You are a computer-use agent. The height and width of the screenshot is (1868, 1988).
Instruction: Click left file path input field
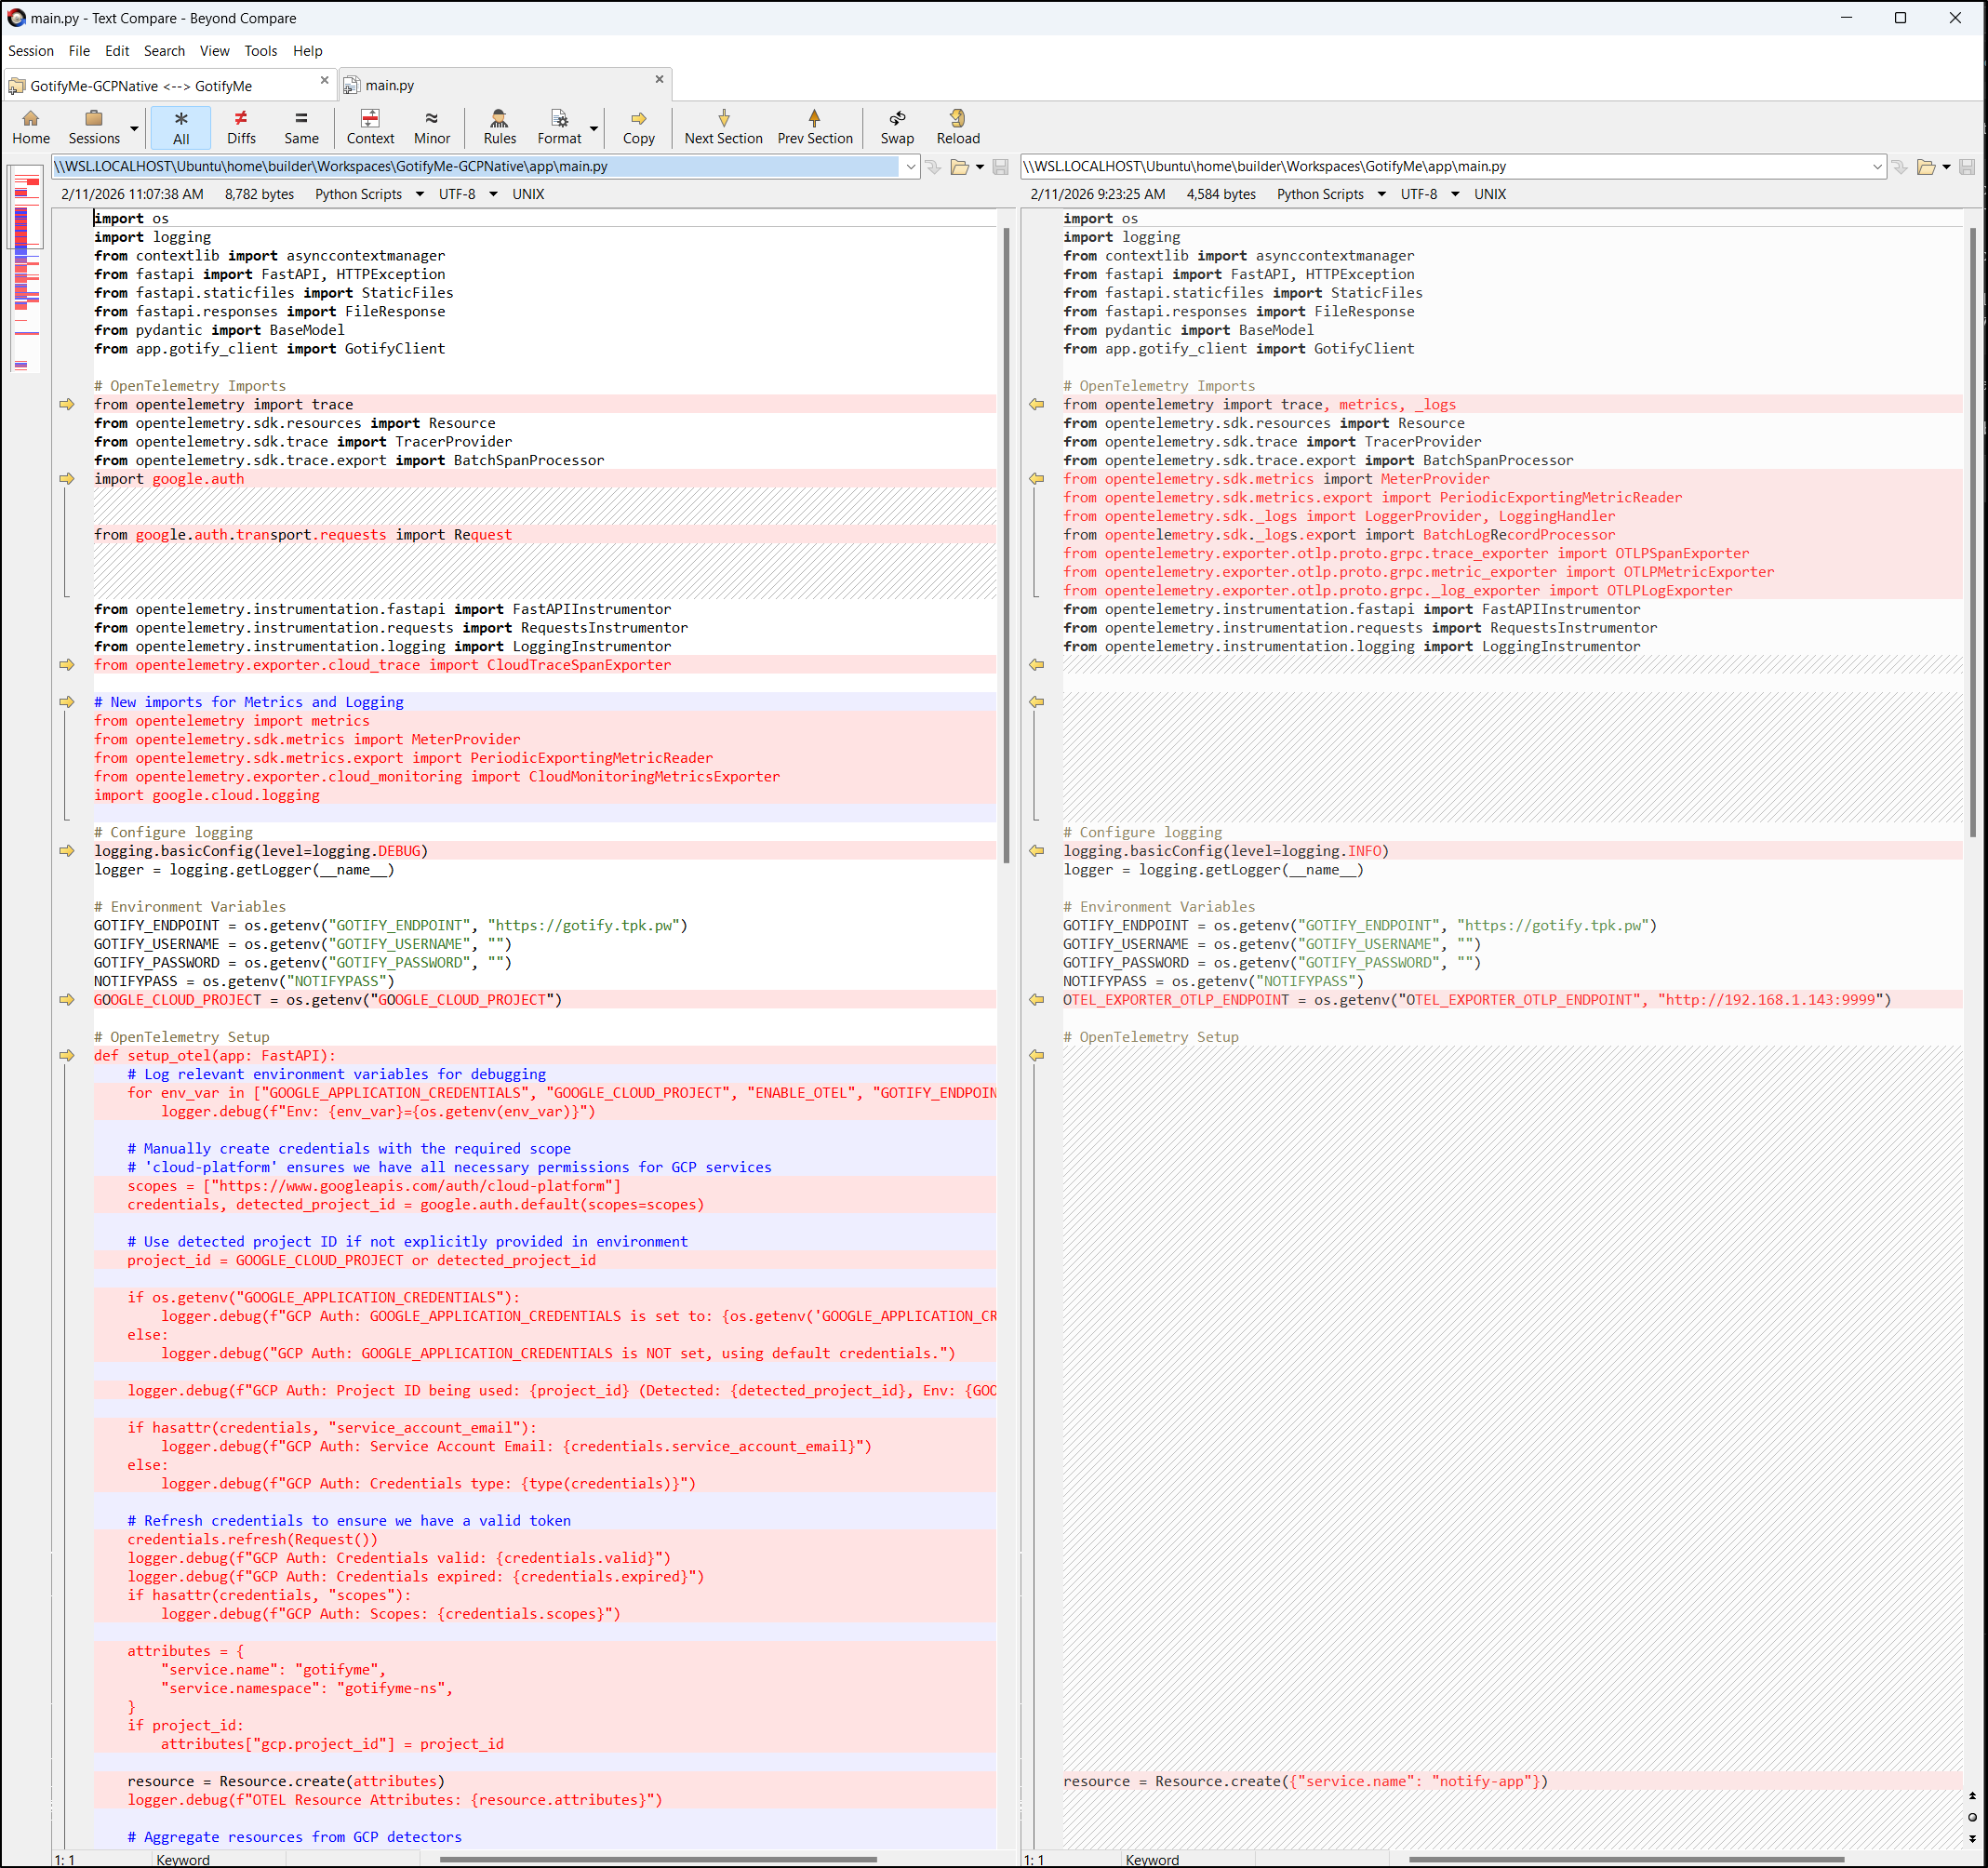click(475, 167)
